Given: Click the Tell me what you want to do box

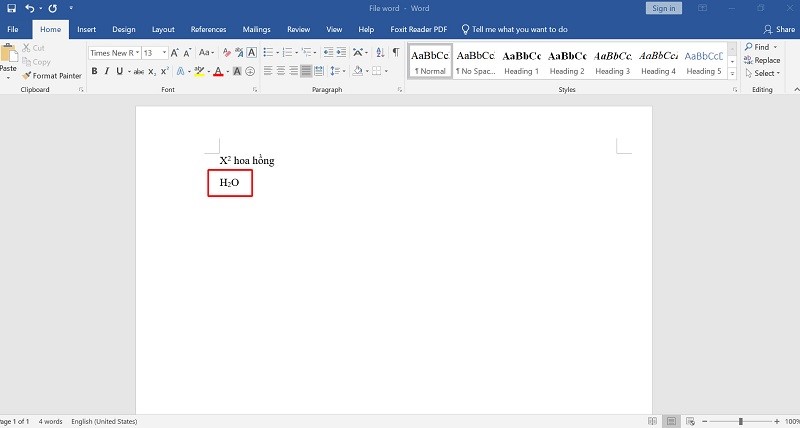Looking at the screenshot, I should point(514,30).
